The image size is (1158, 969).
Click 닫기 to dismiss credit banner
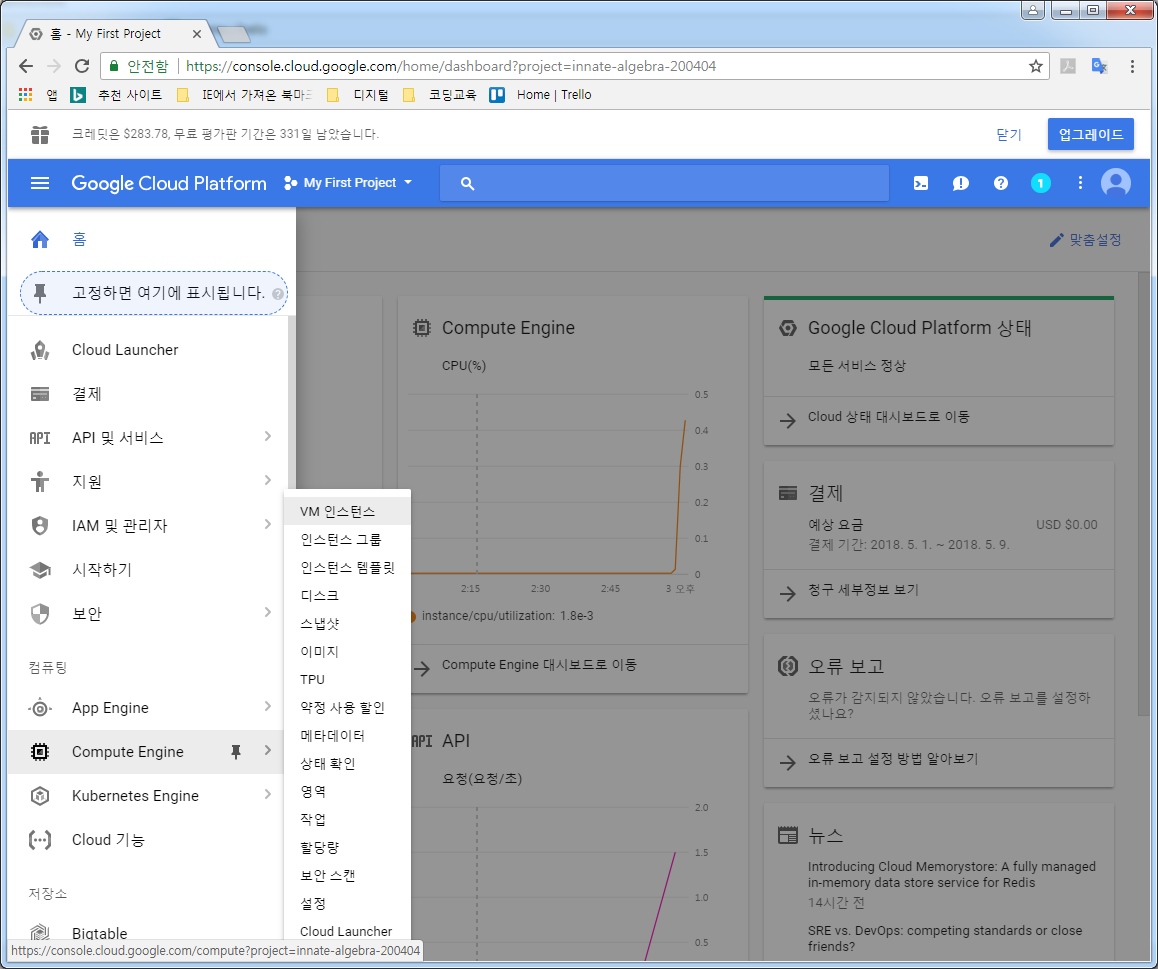pyautogui.click(x=1008, y=134)
